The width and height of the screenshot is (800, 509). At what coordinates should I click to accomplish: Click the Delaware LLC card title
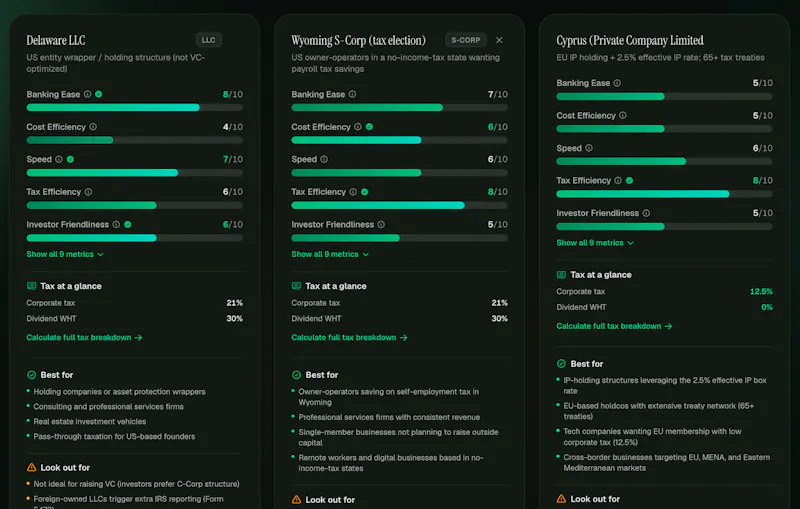[x=56, y=40]
